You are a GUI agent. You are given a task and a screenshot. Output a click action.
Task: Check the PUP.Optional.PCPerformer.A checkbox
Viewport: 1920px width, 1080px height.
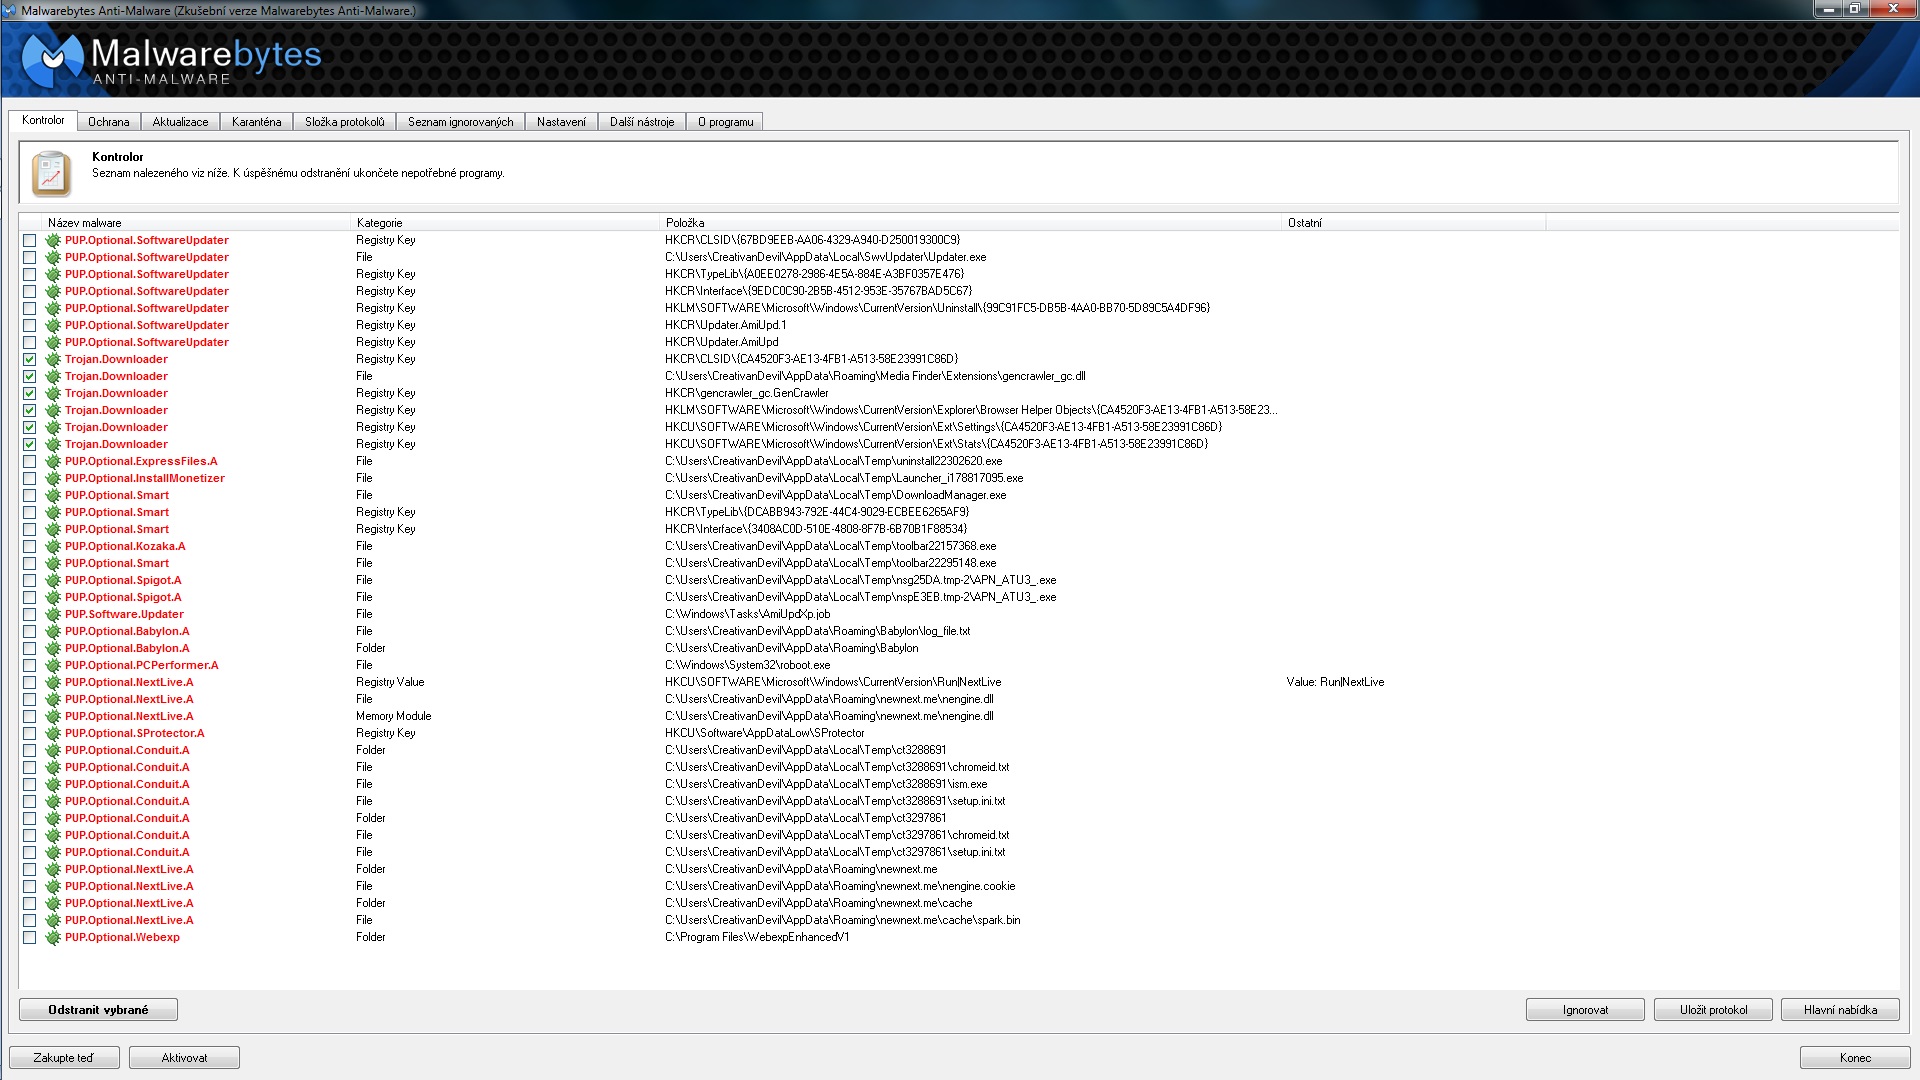click(x=29, y=666)
